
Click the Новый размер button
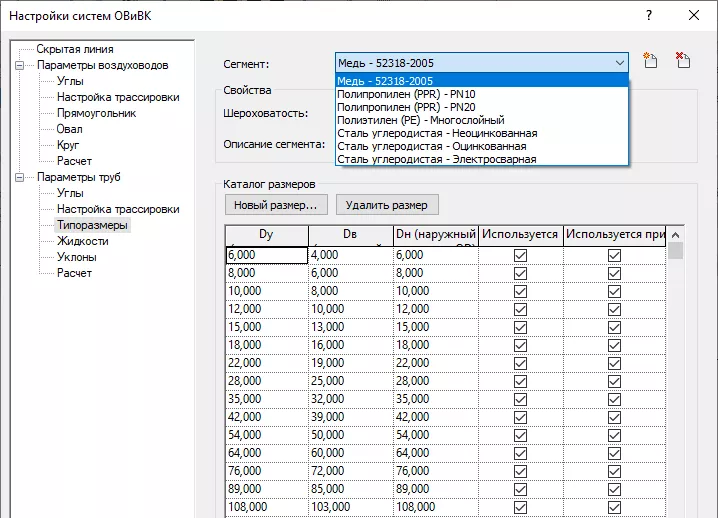pos(275,205)
